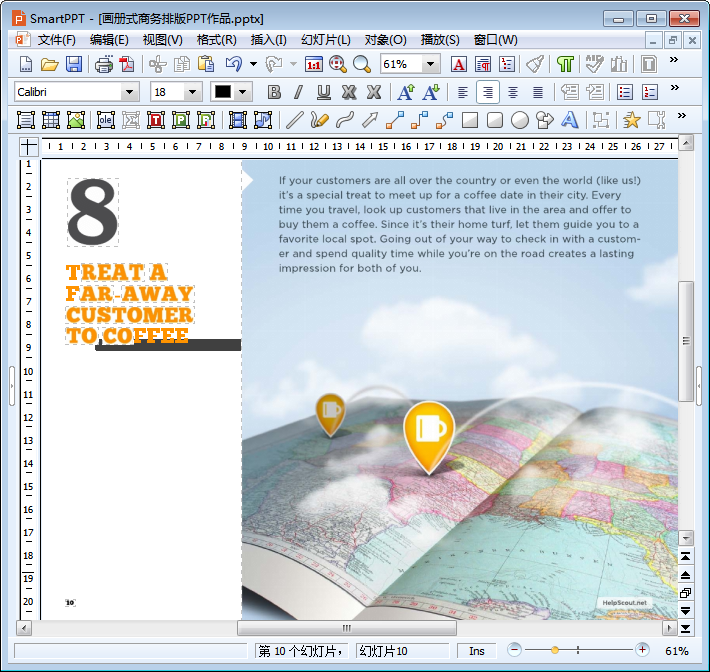Click the Save document icon
The height and width of the screenshot is (672, 710).
74,64
